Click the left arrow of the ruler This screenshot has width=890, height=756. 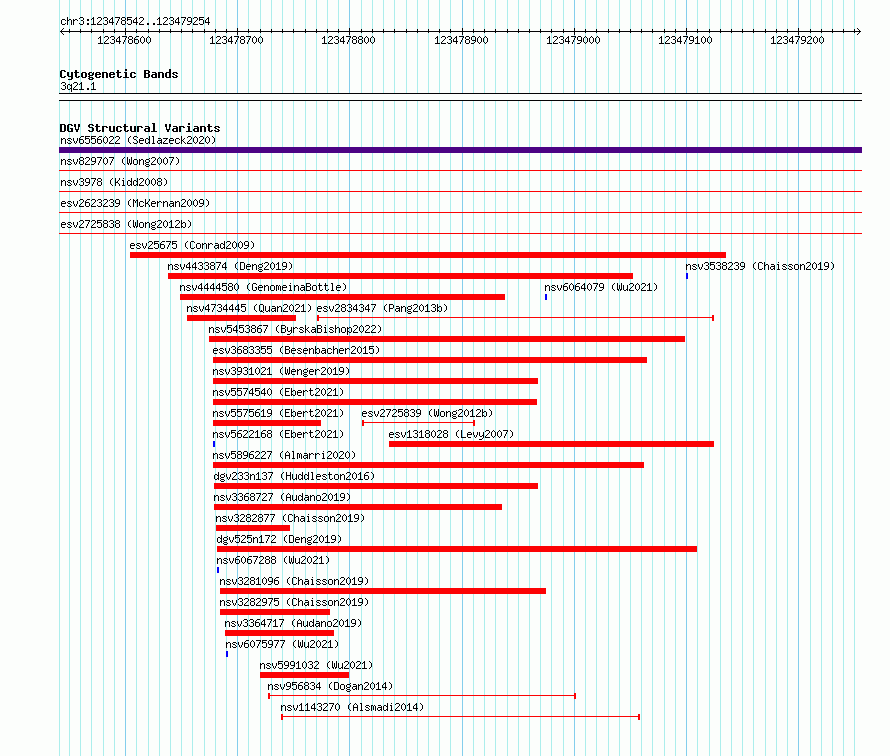pos(62,32)
